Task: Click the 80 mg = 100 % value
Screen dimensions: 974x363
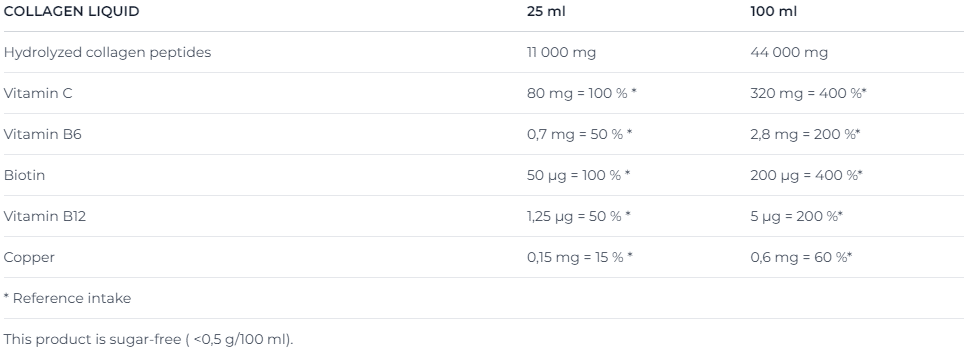Action: pyautogui.click(x=582, y=93)
